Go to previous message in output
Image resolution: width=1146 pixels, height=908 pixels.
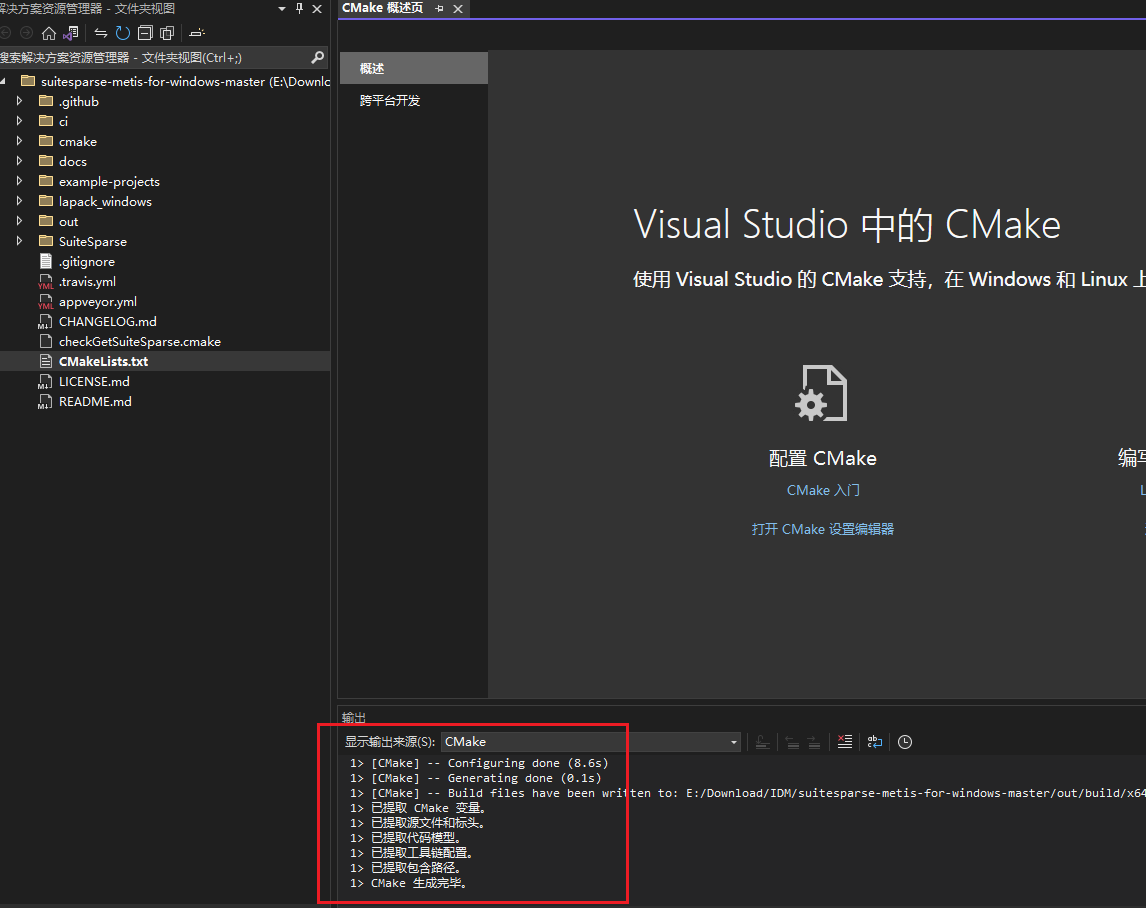coord(792,742)
